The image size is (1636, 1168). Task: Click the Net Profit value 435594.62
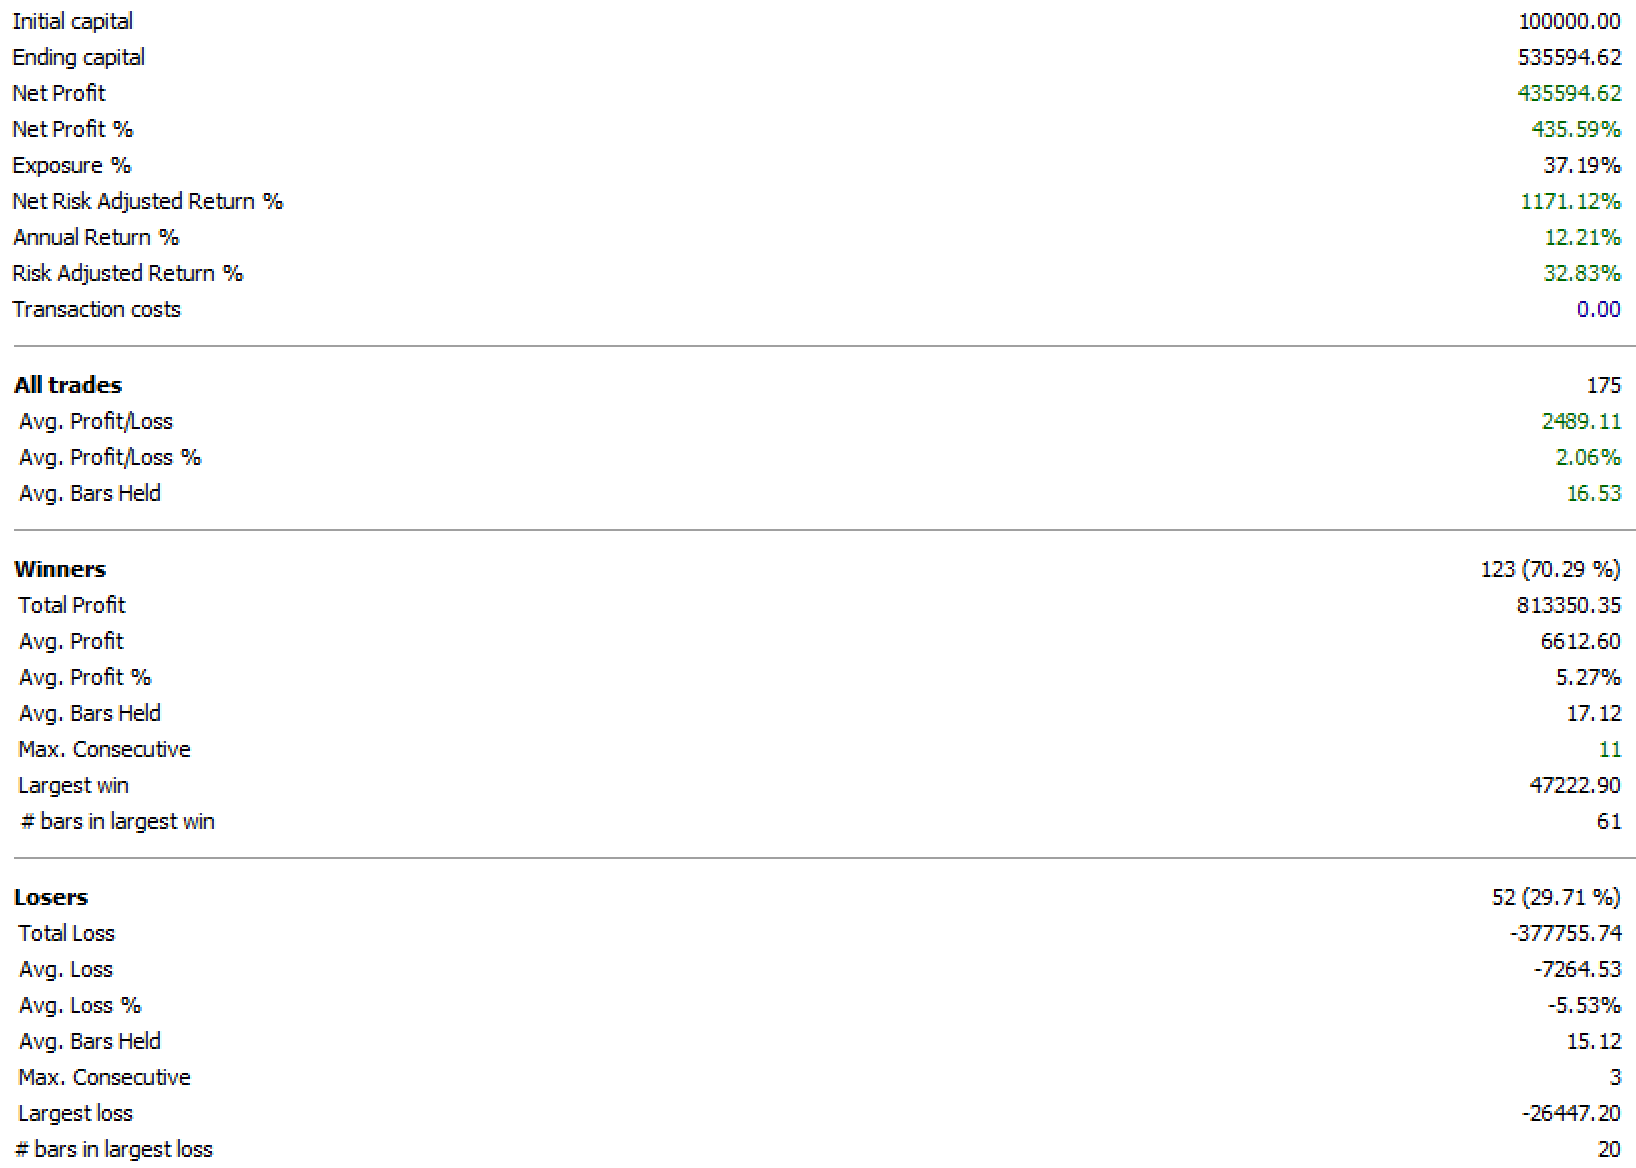tap(1568, 93)
